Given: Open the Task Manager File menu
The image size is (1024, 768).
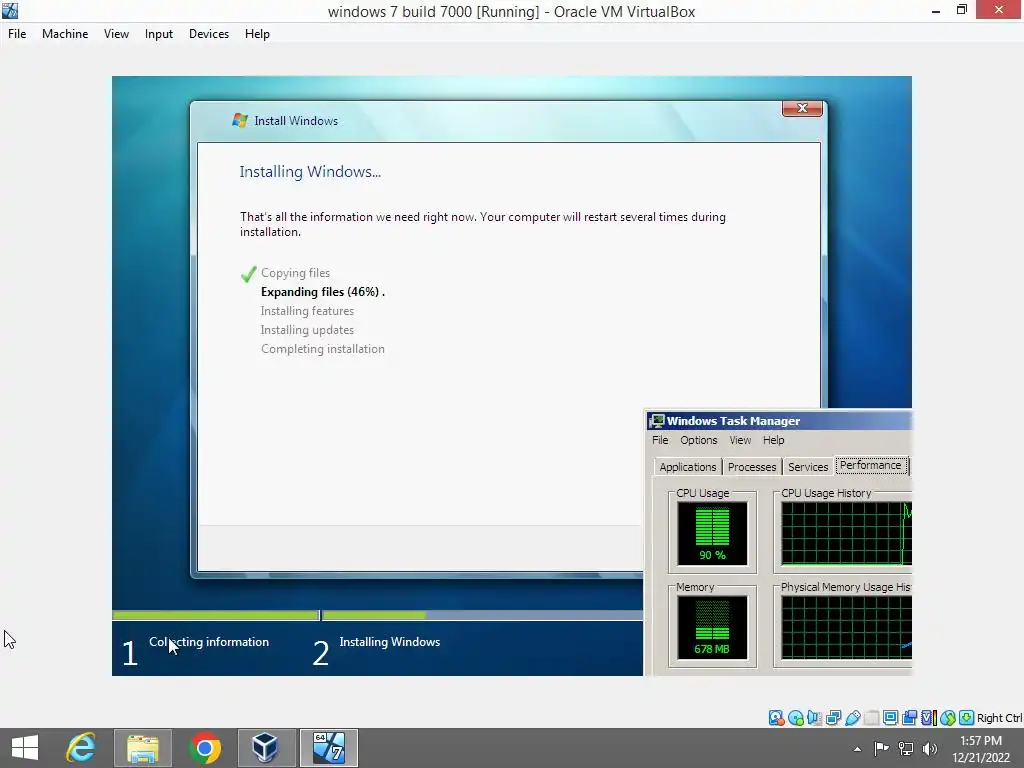Looking at the screenshot, I should tap(660, 440).
